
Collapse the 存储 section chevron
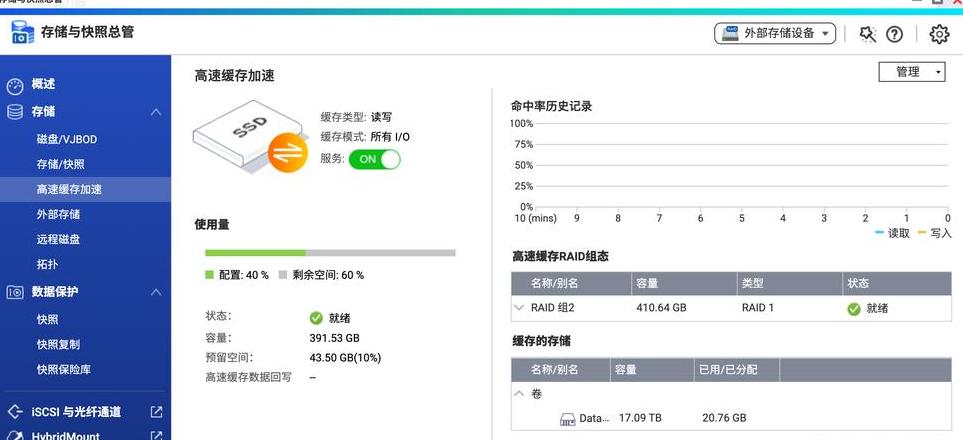156,112
